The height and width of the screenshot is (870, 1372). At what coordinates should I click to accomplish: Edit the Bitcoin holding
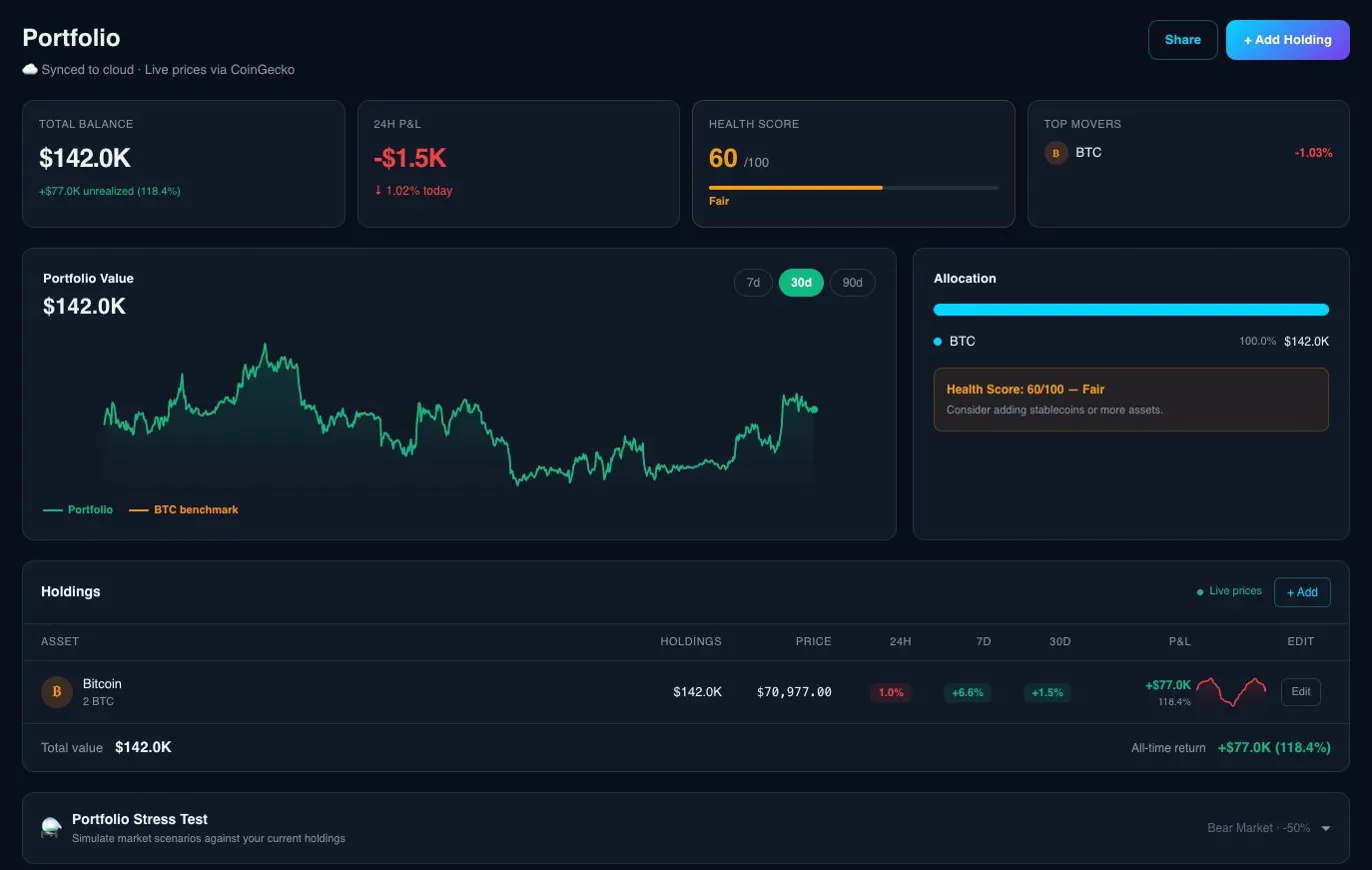pyautogui.click(x=1300, y=692)
